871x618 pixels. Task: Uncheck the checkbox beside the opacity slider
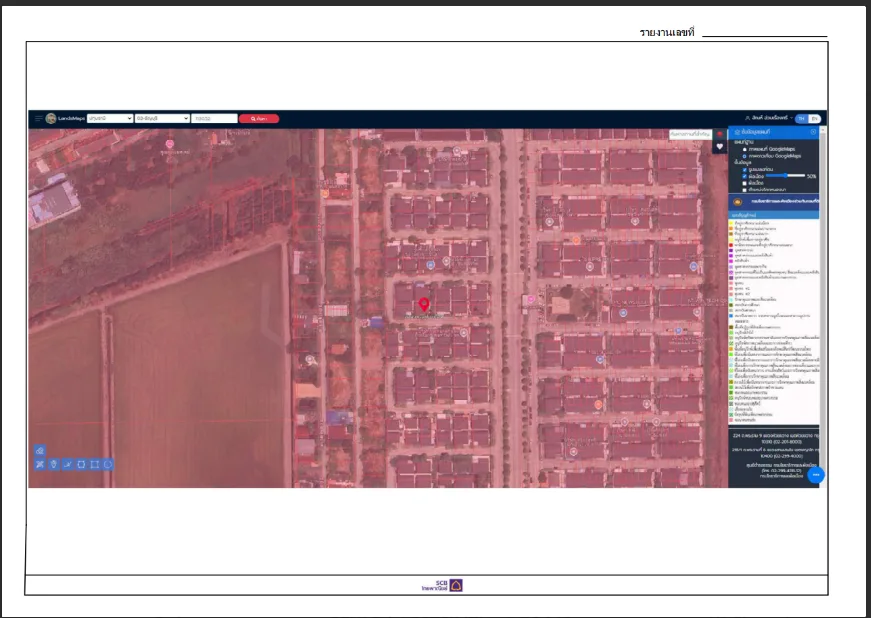click(x=744, y=176)
